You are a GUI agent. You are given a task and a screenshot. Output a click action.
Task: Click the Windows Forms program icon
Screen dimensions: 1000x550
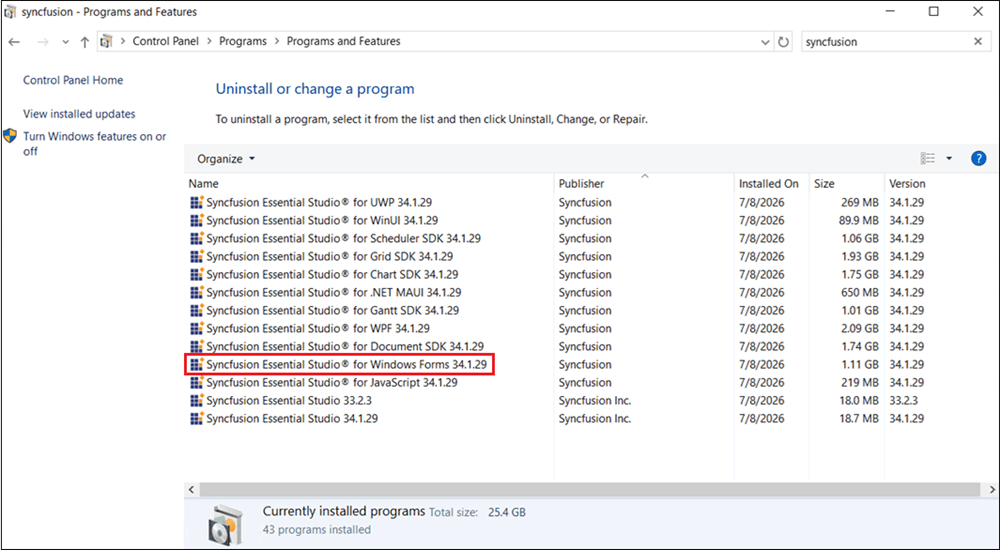point(197,364)
